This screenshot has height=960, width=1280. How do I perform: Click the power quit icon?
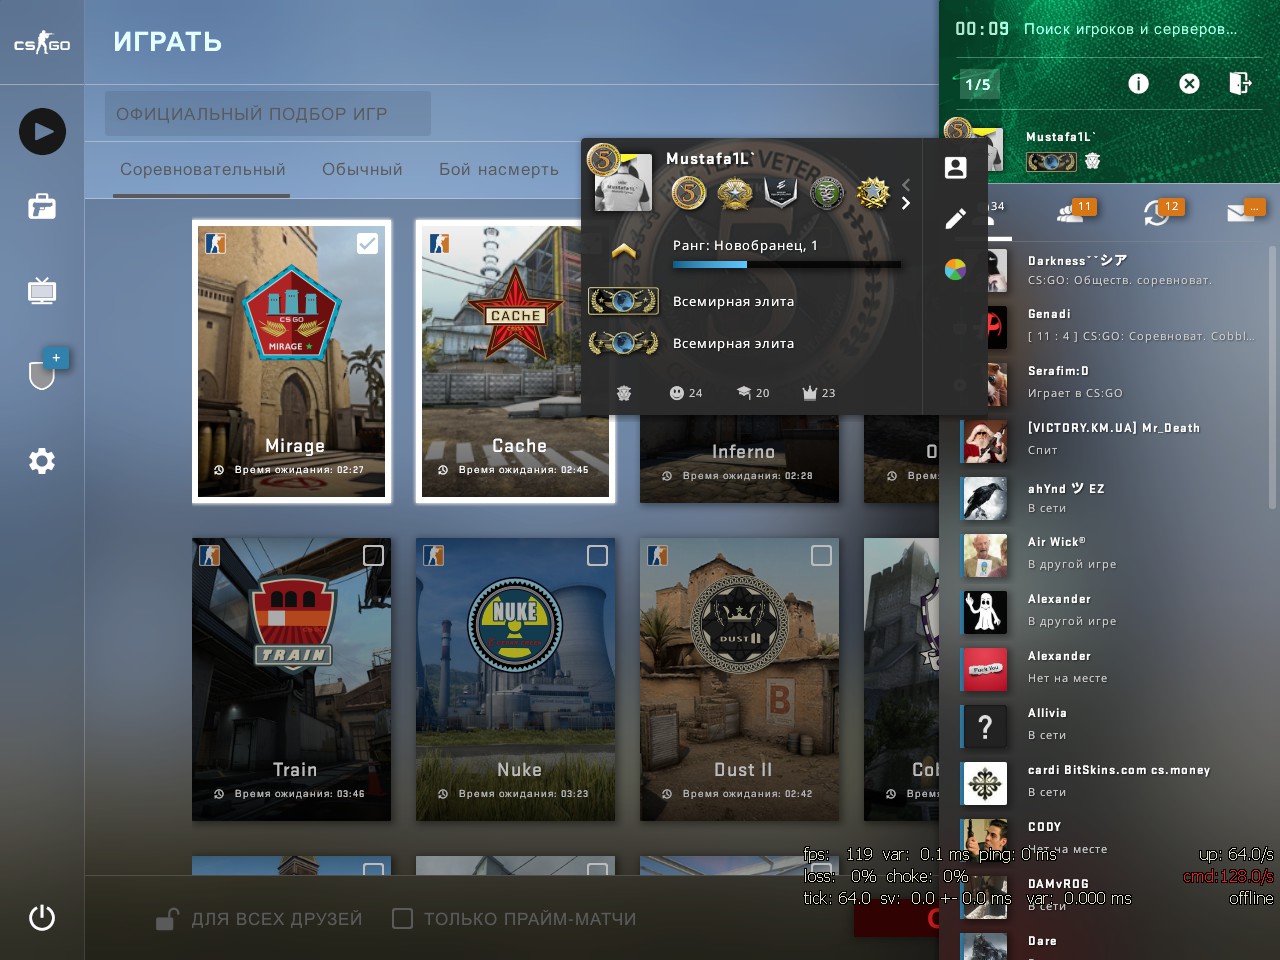tap(42, 917)
